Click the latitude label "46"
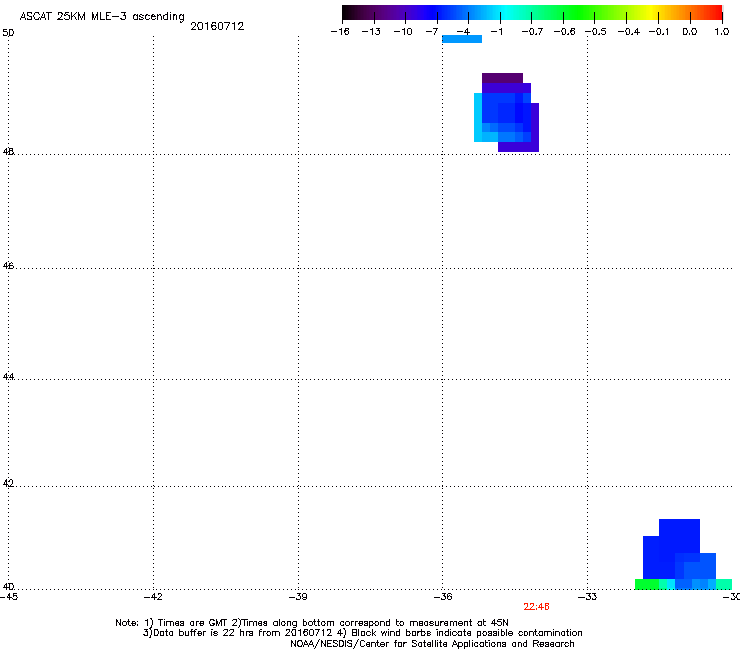The image size is (740, 650). coord(8,266)
